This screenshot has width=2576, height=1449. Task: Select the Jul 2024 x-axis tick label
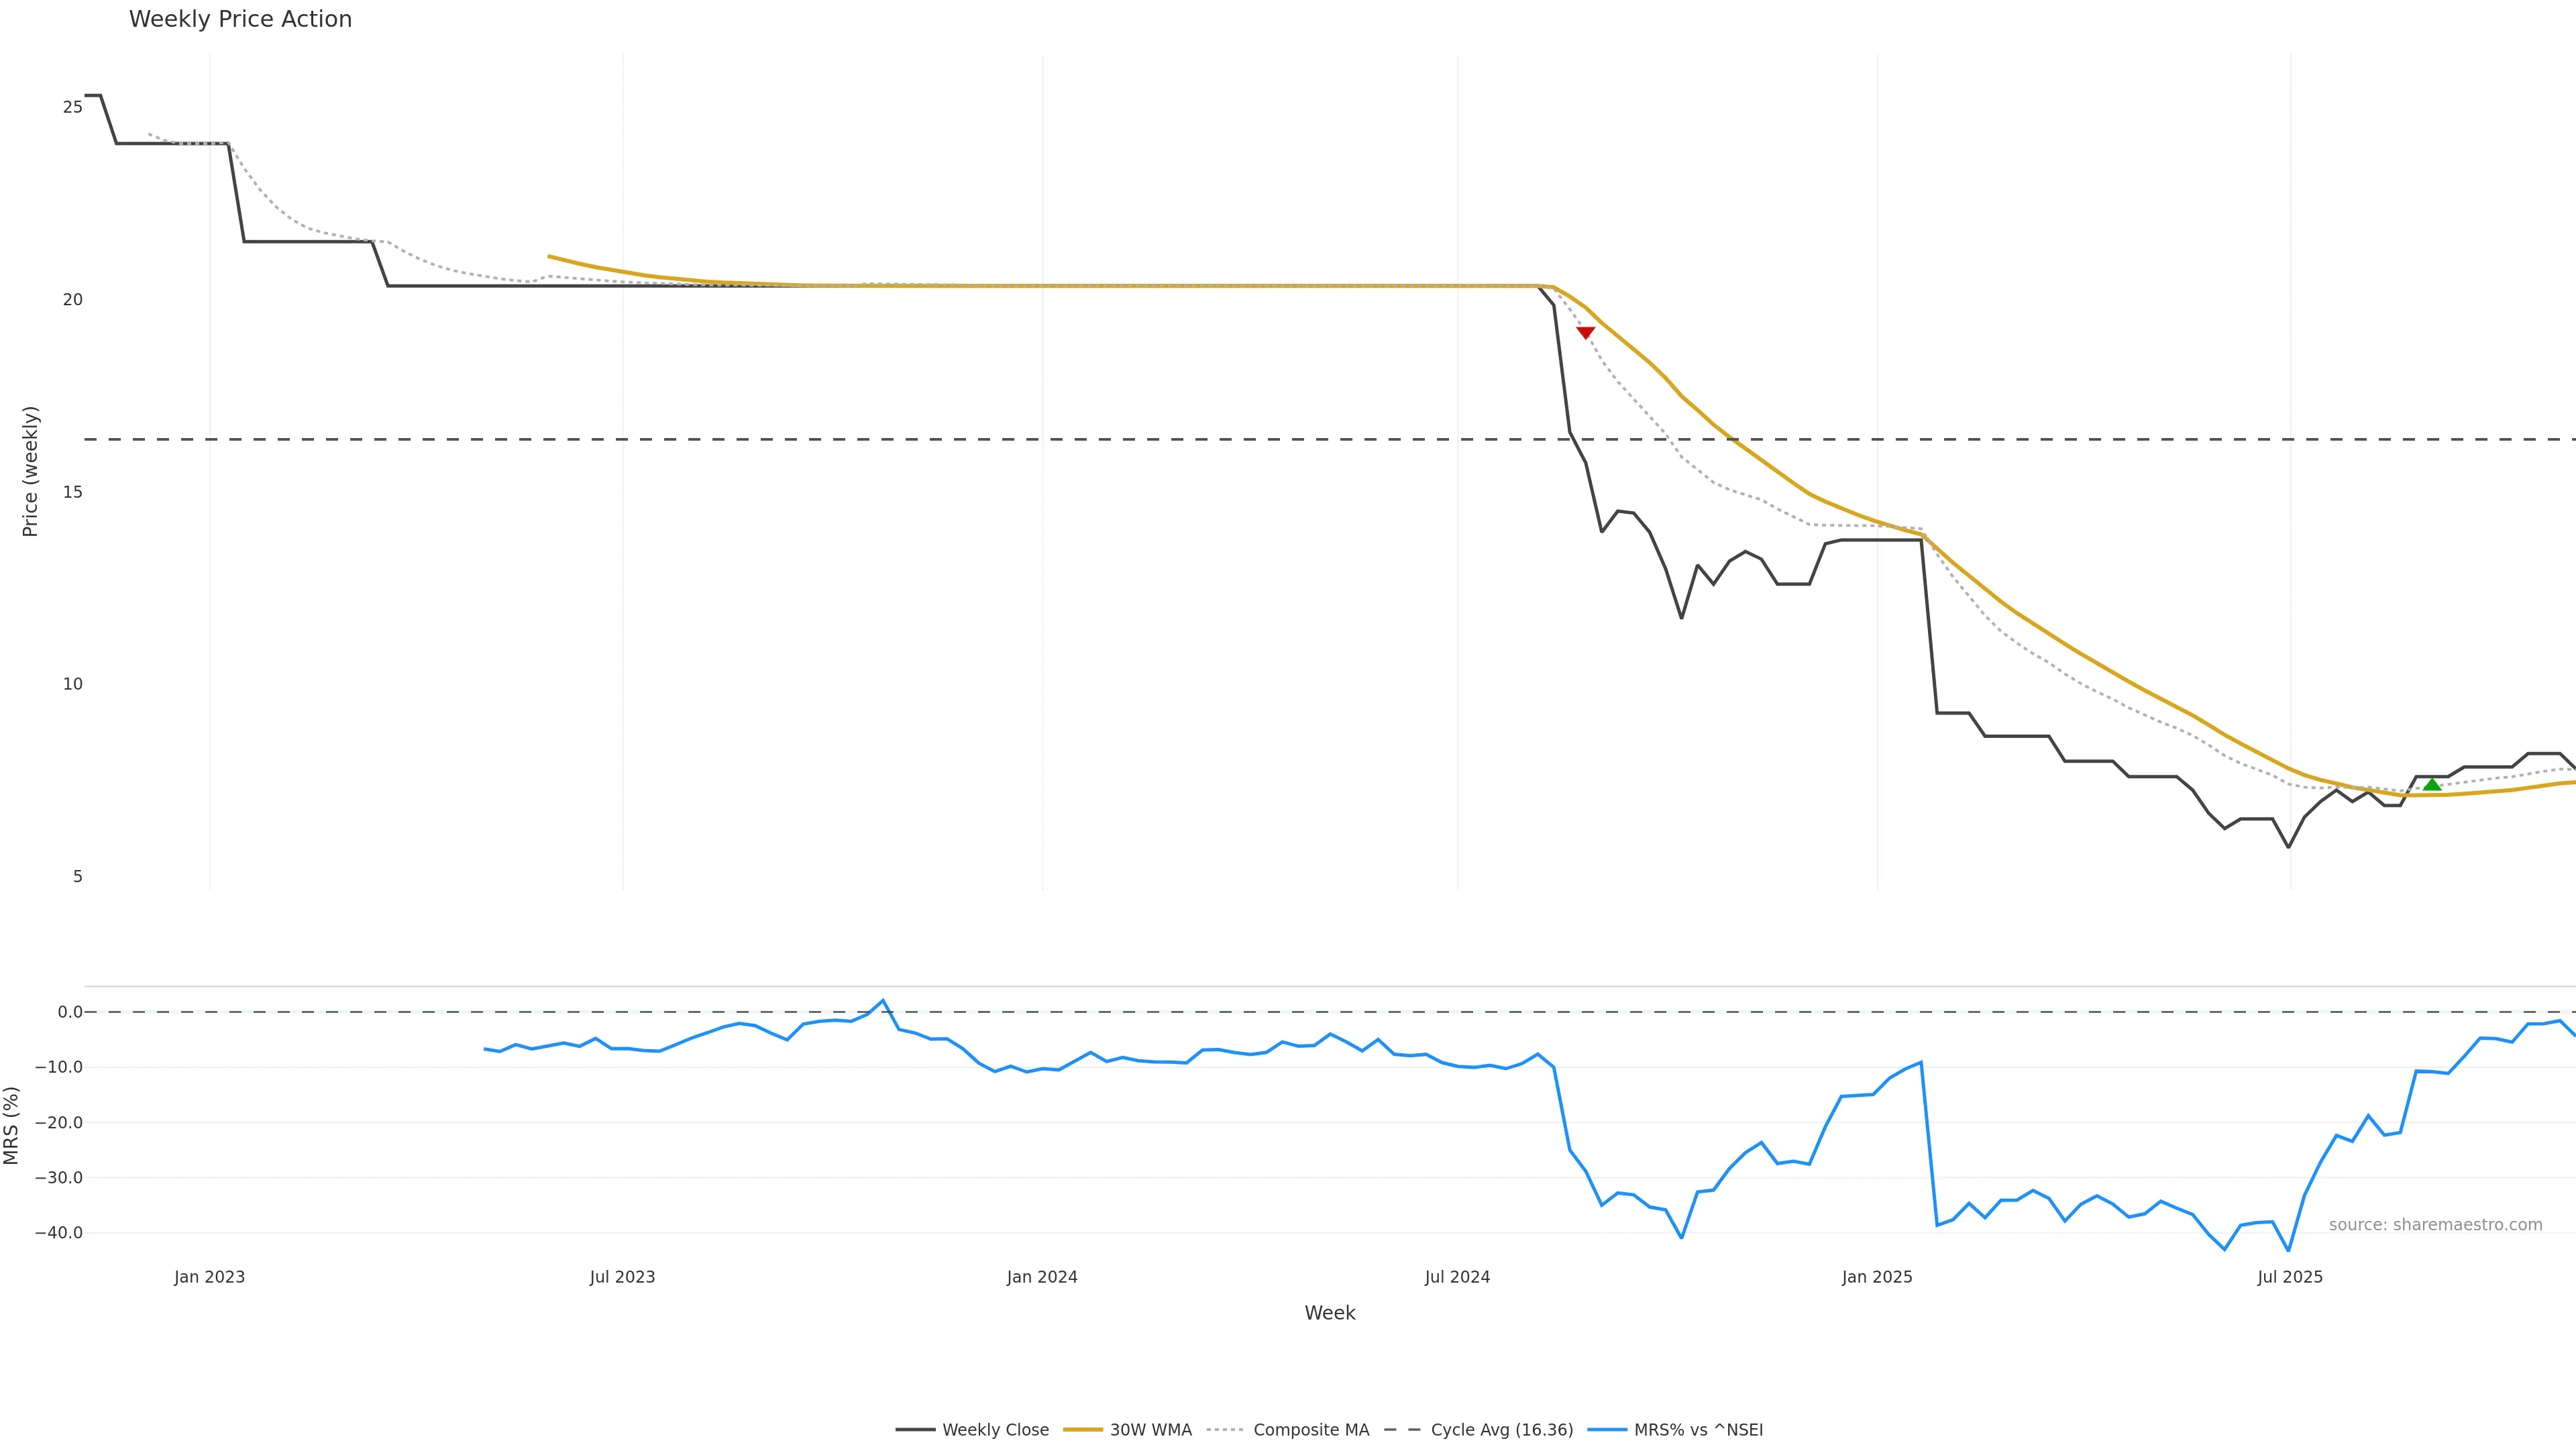[1457, 1277]
